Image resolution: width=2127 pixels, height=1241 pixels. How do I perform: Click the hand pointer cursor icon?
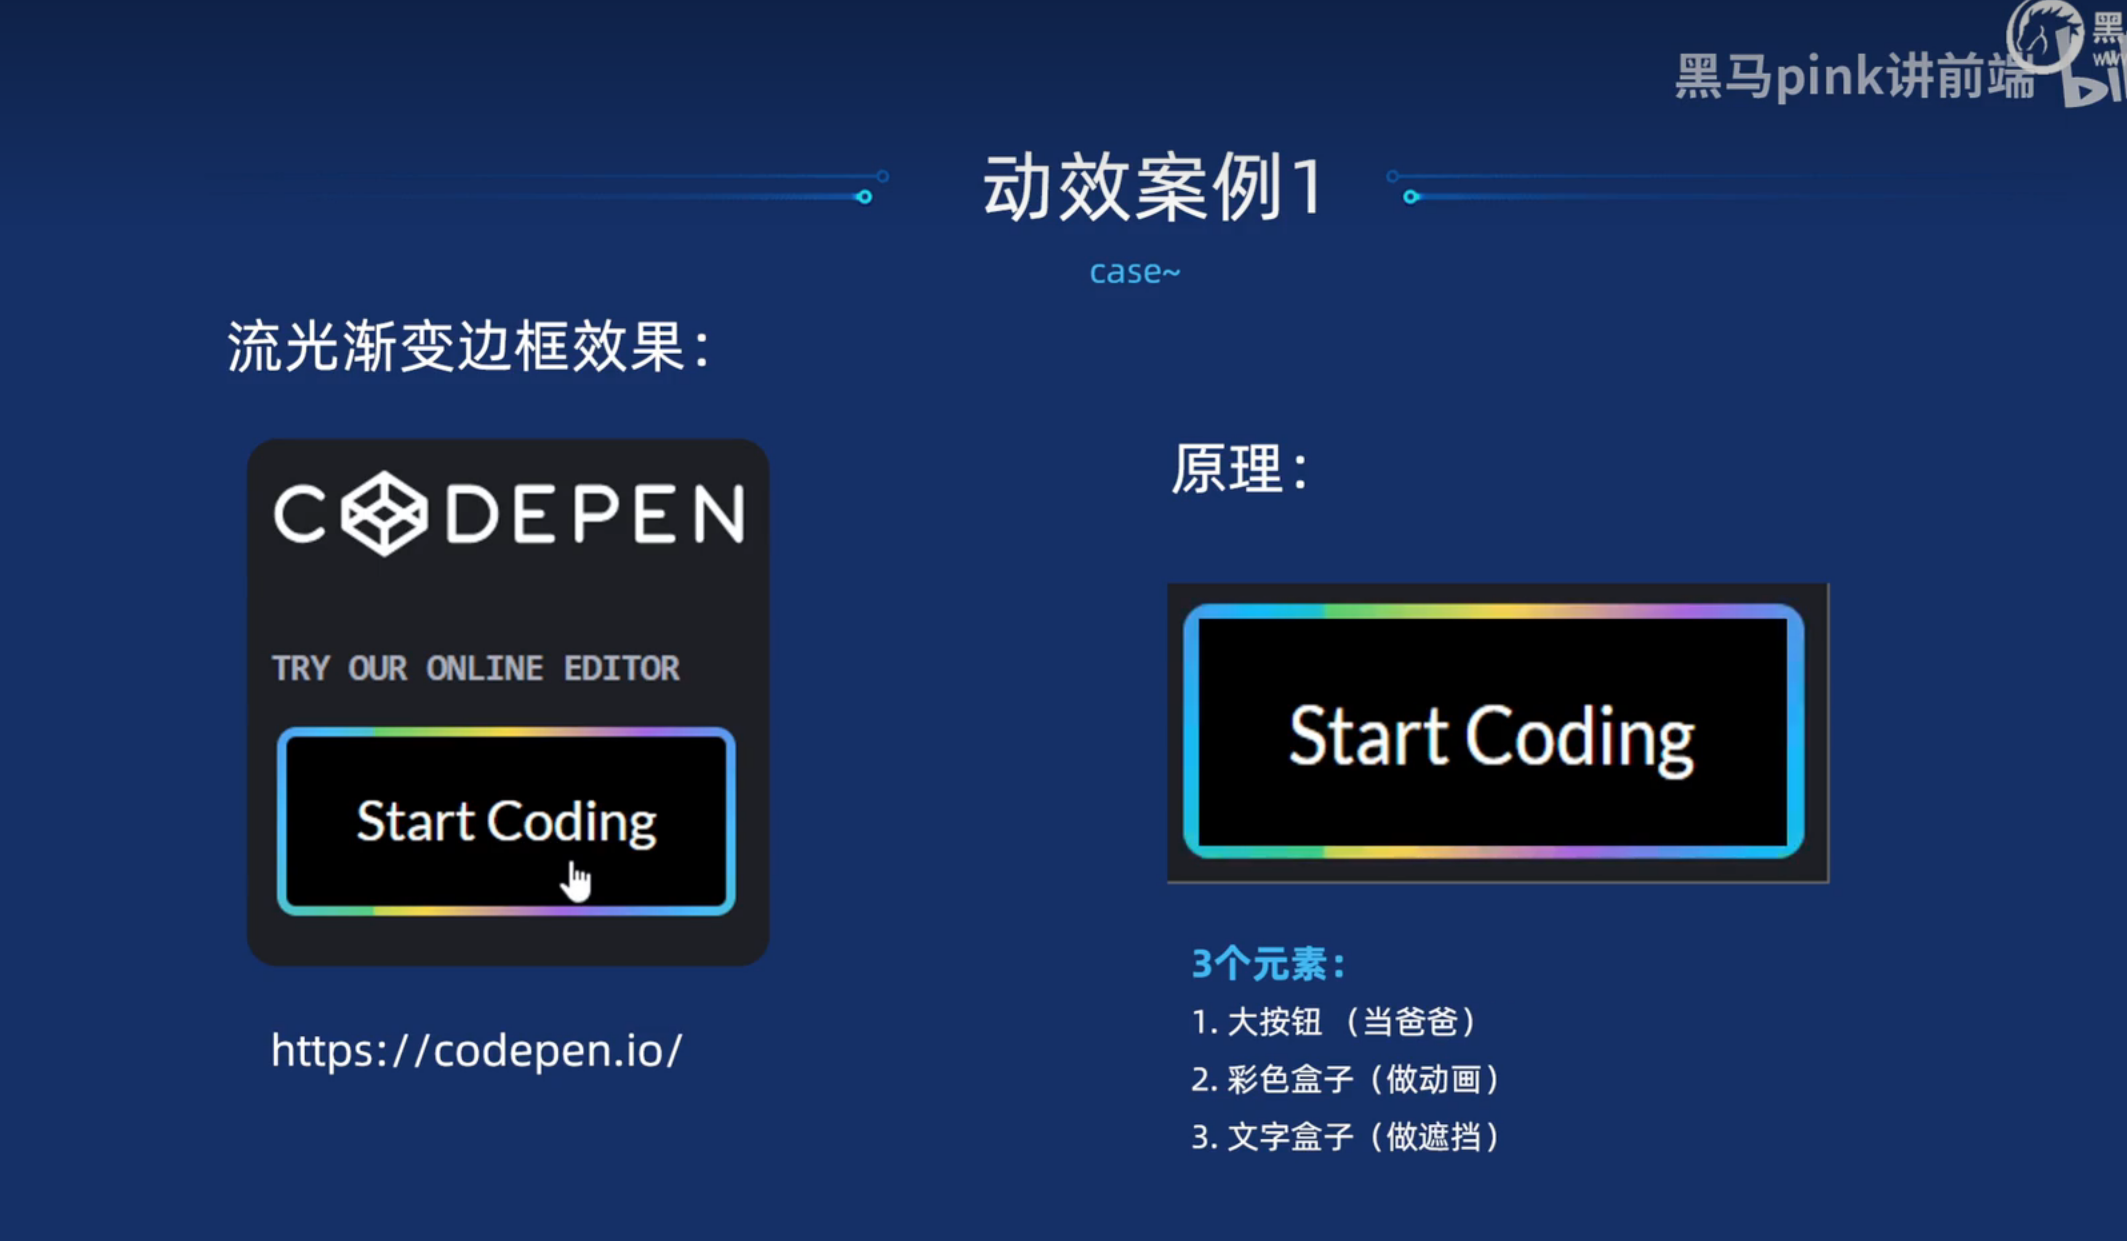click(x=576, y=882)
